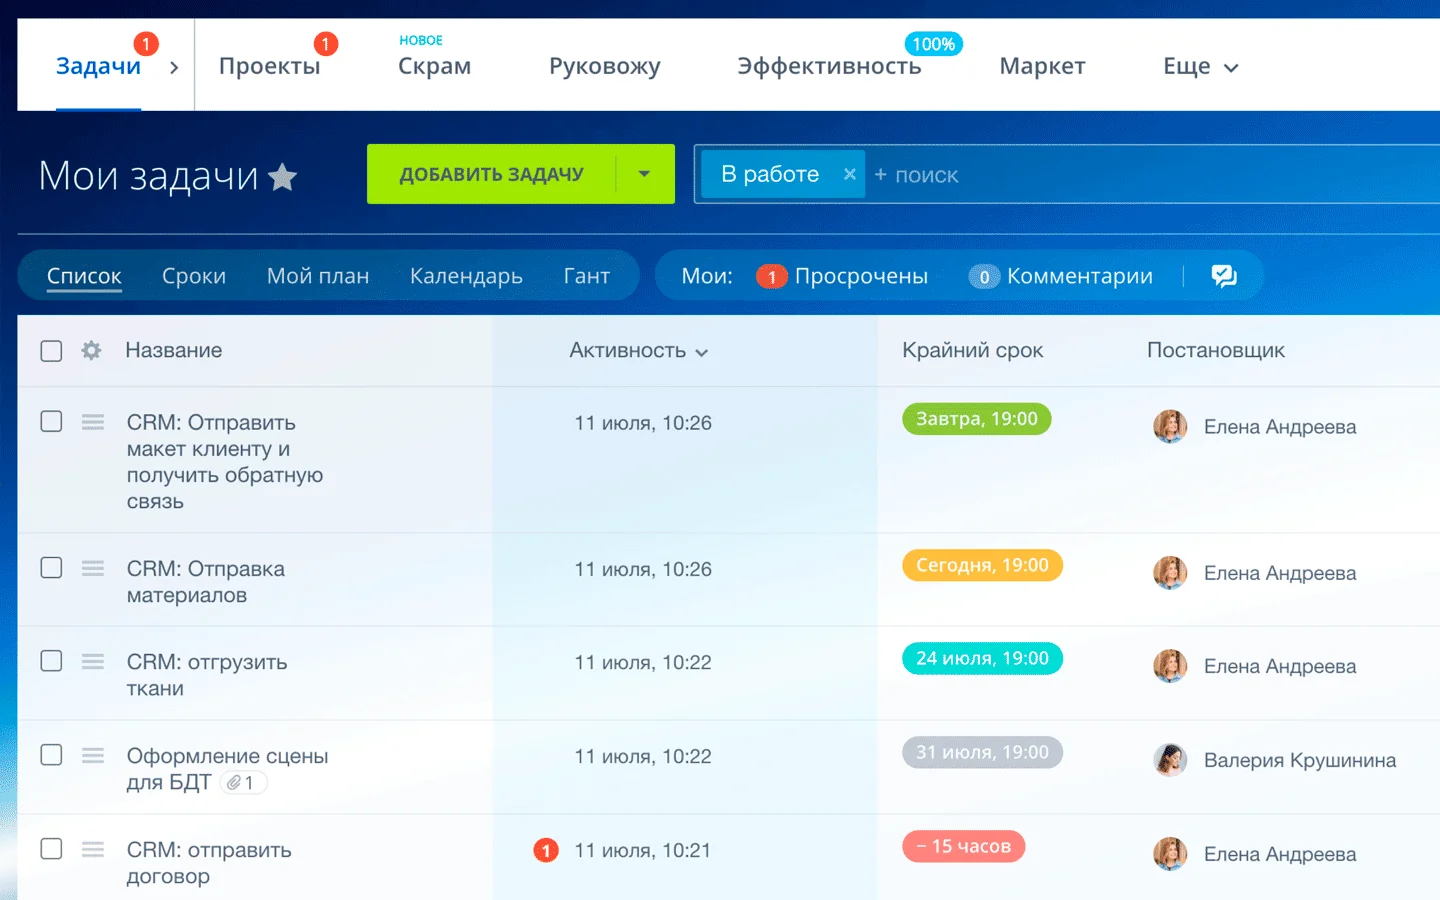Click the chat bubble icon beside Комментарии

[1223, 276]
